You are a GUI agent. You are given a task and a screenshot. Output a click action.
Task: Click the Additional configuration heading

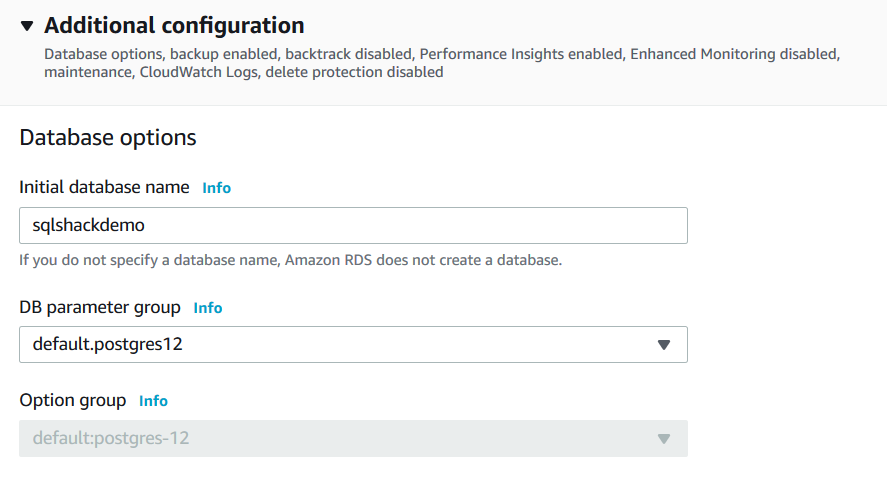point(174,26)
